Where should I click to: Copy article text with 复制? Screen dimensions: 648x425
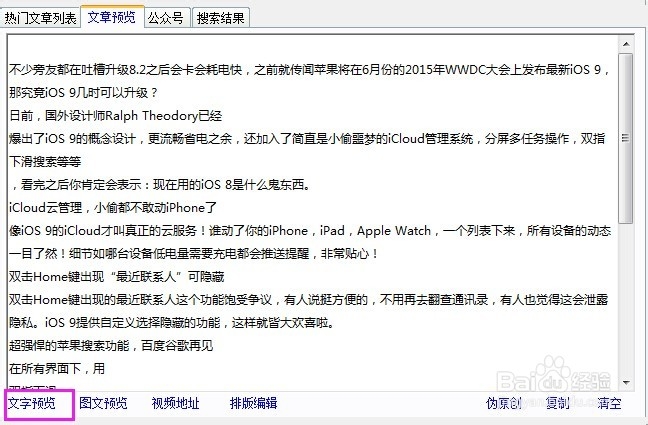point(557,403)
